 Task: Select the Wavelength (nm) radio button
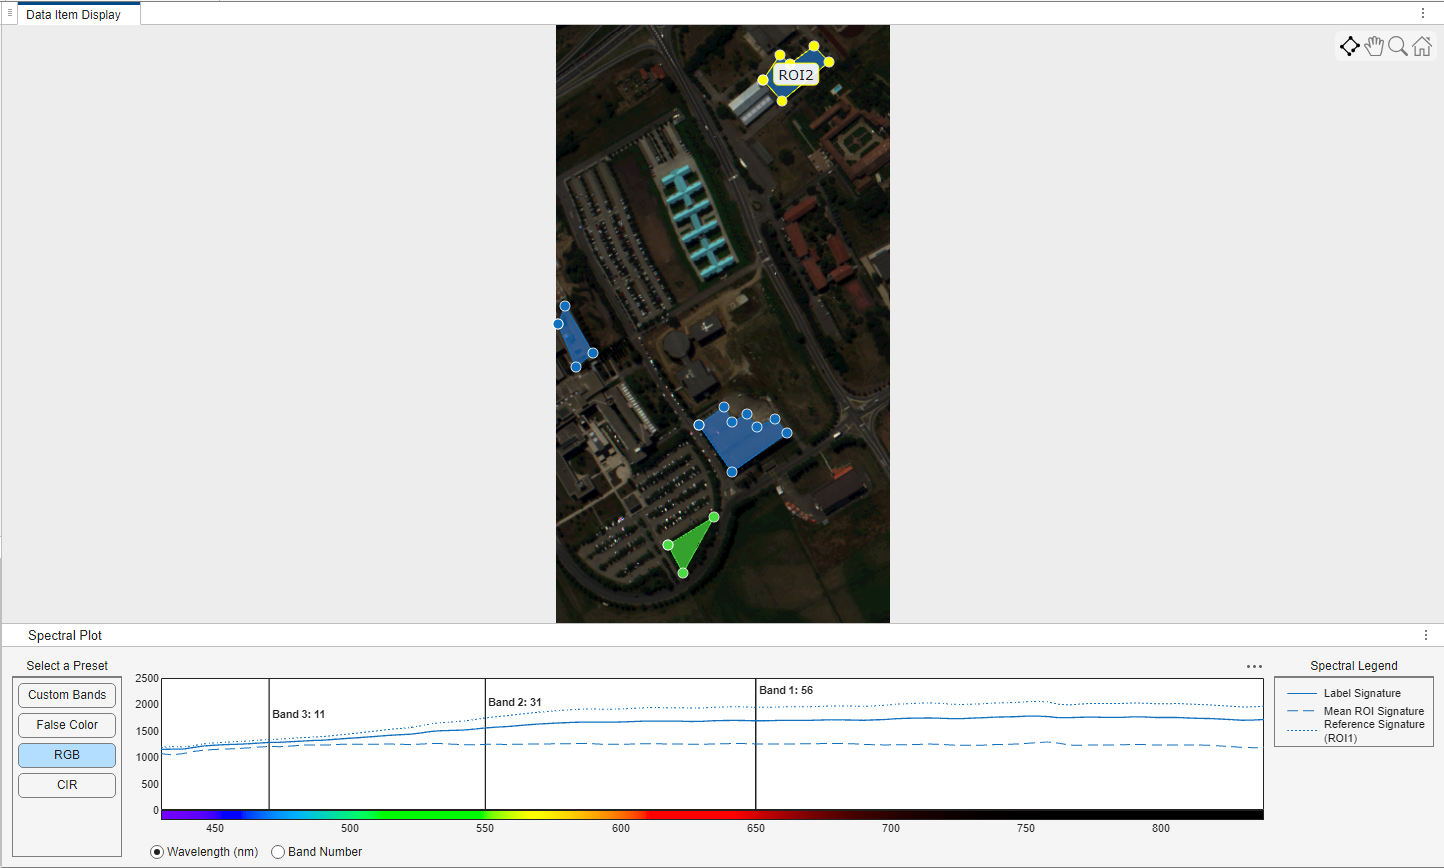[x=156, y=851]
